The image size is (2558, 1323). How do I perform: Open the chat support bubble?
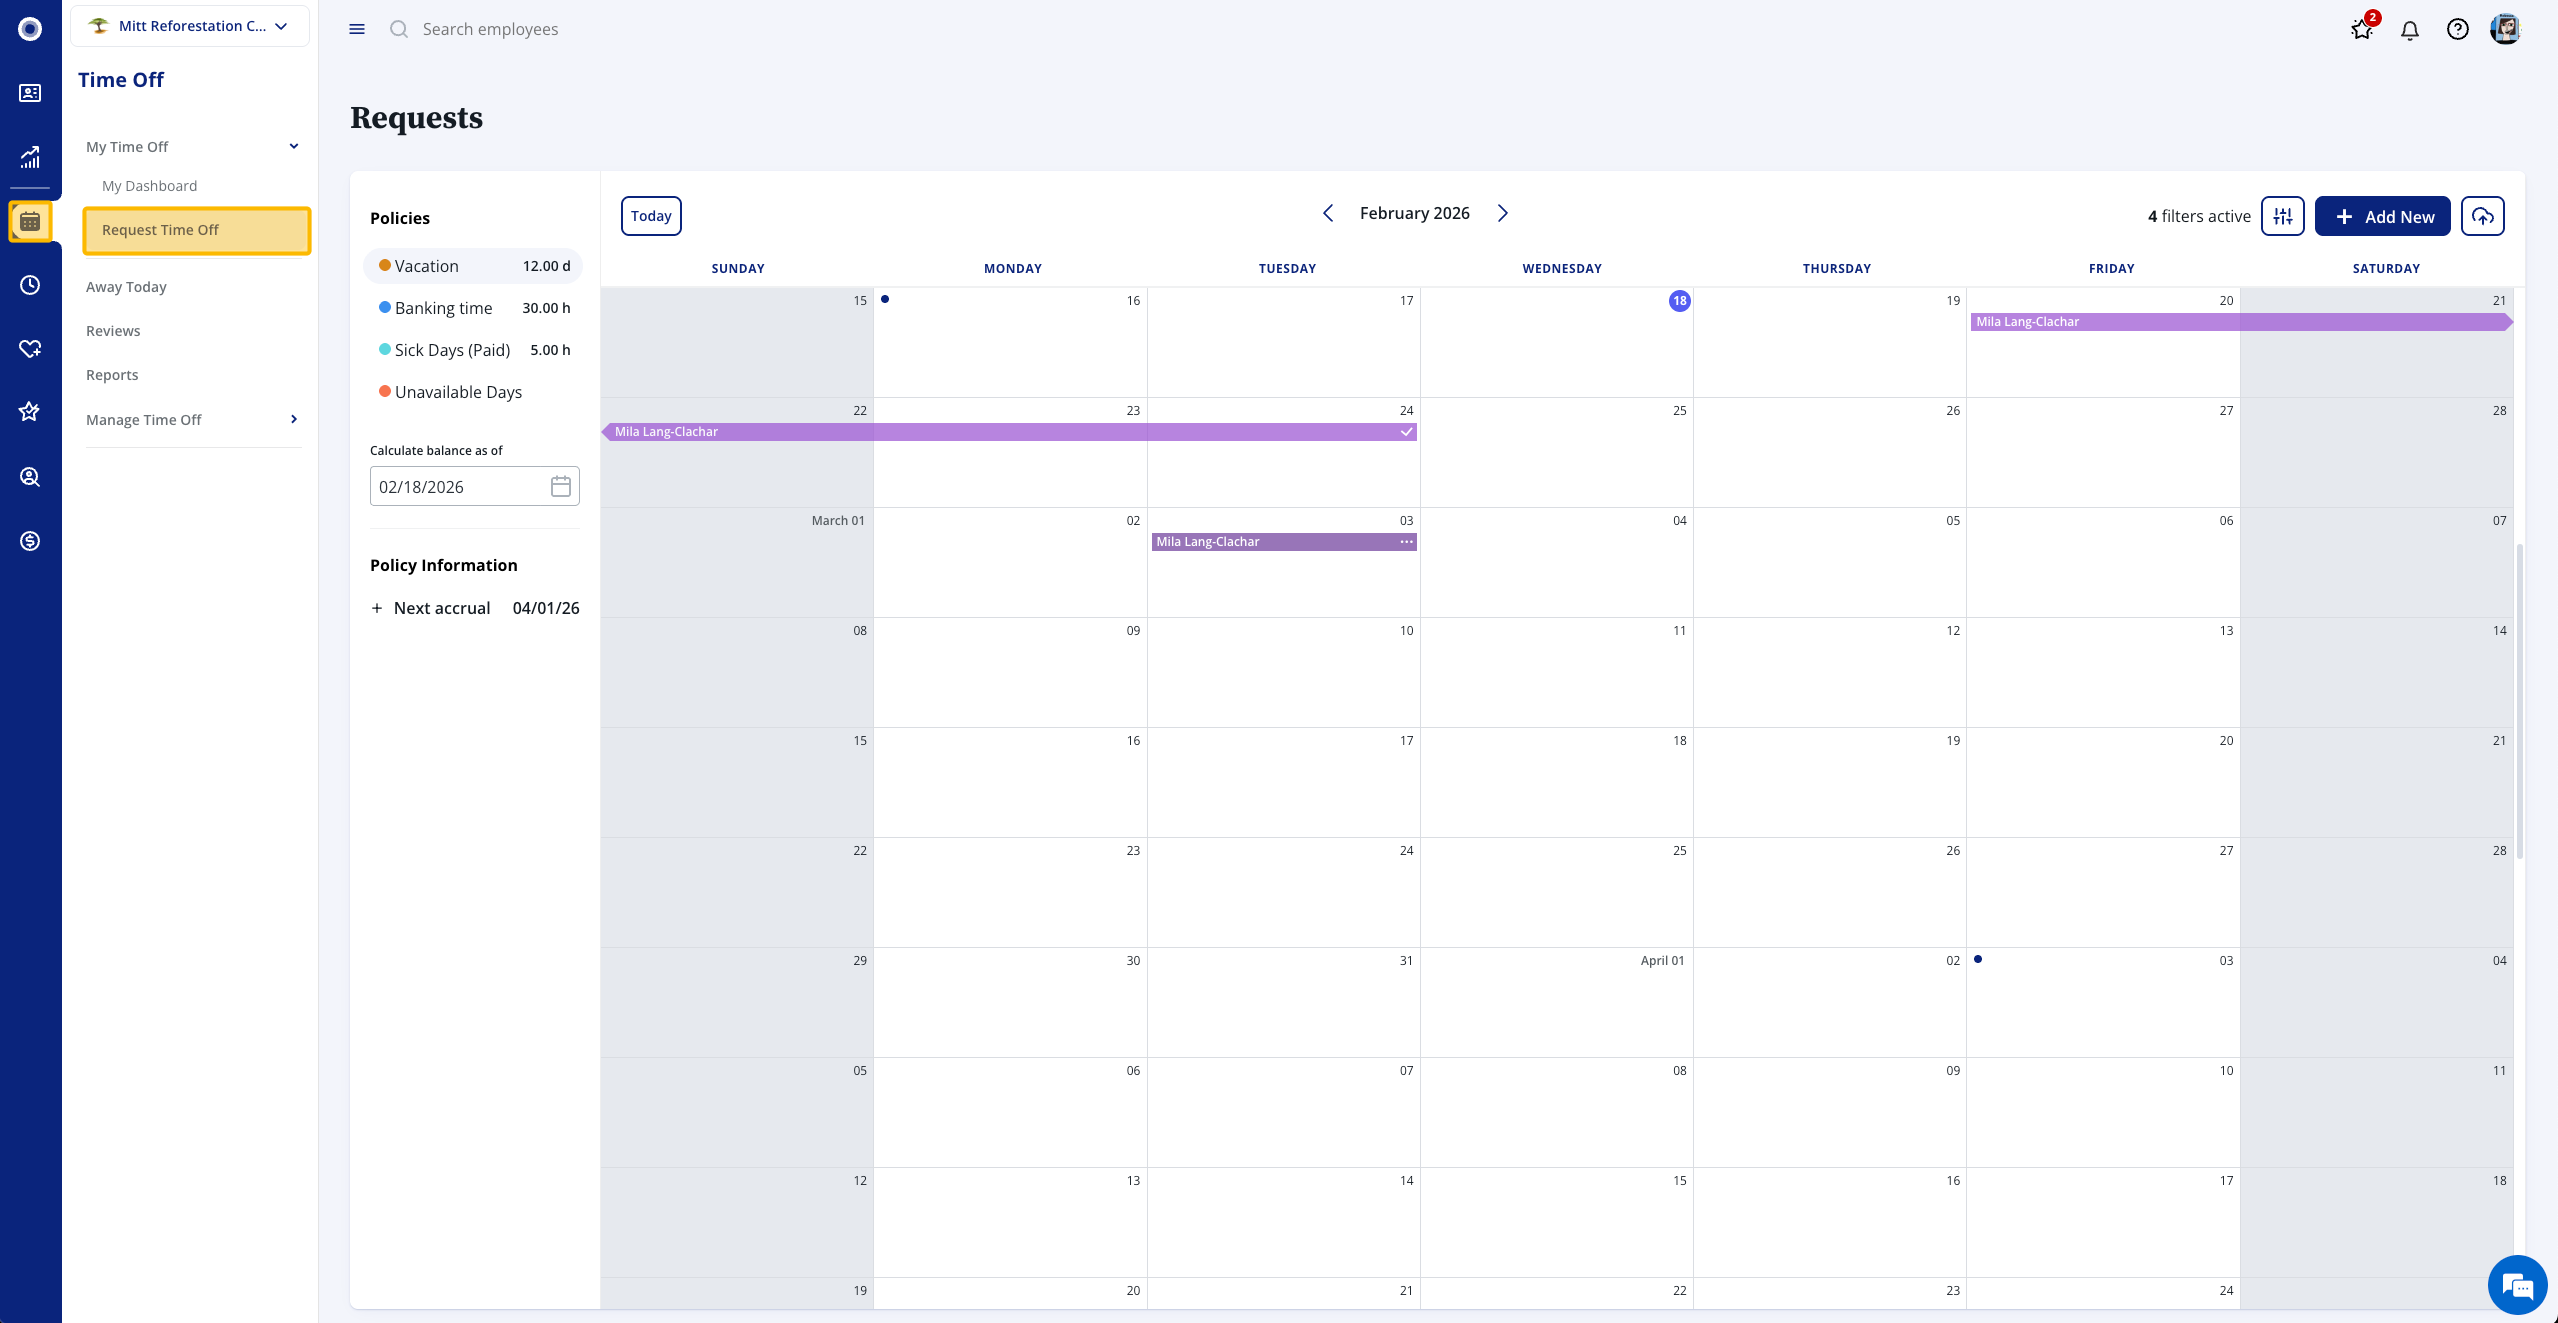[2516, 1285]
